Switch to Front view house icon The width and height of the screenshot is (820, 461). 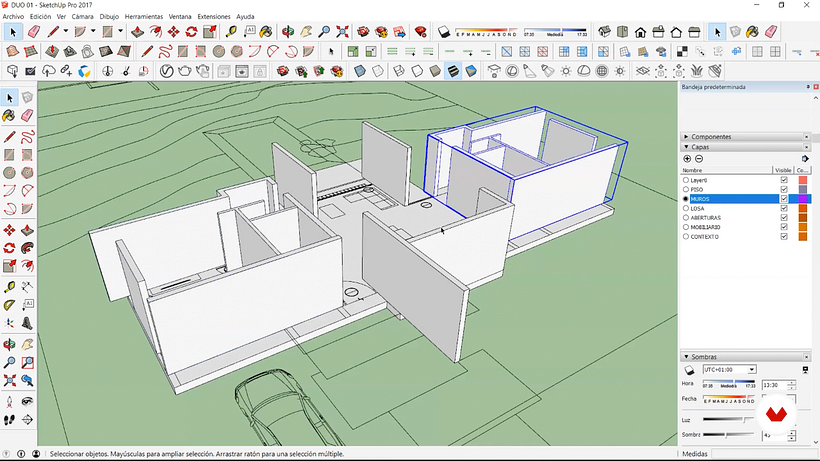pyautogui.click(x=640, y=32)
